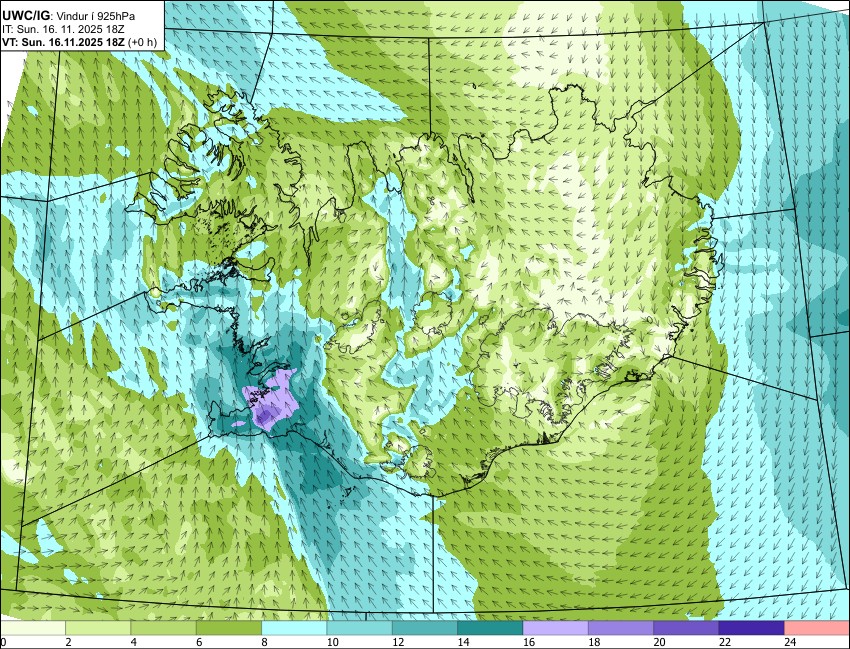
Task: Click the lavender 16–18 legend swatch
Action: click(x=556, y=628)
